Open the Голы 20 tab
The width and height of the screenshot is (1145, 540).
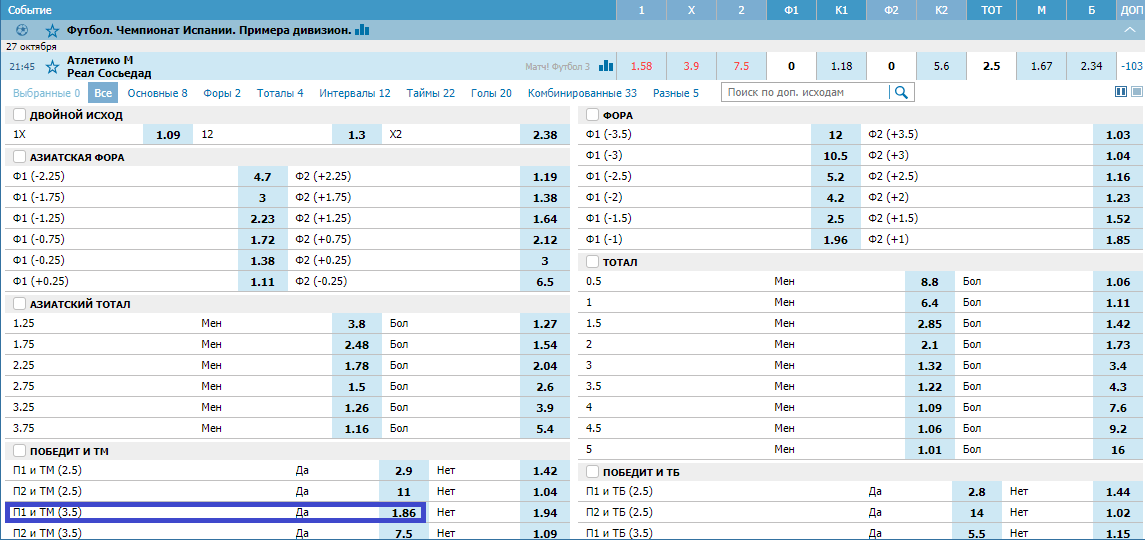(491, 93)
